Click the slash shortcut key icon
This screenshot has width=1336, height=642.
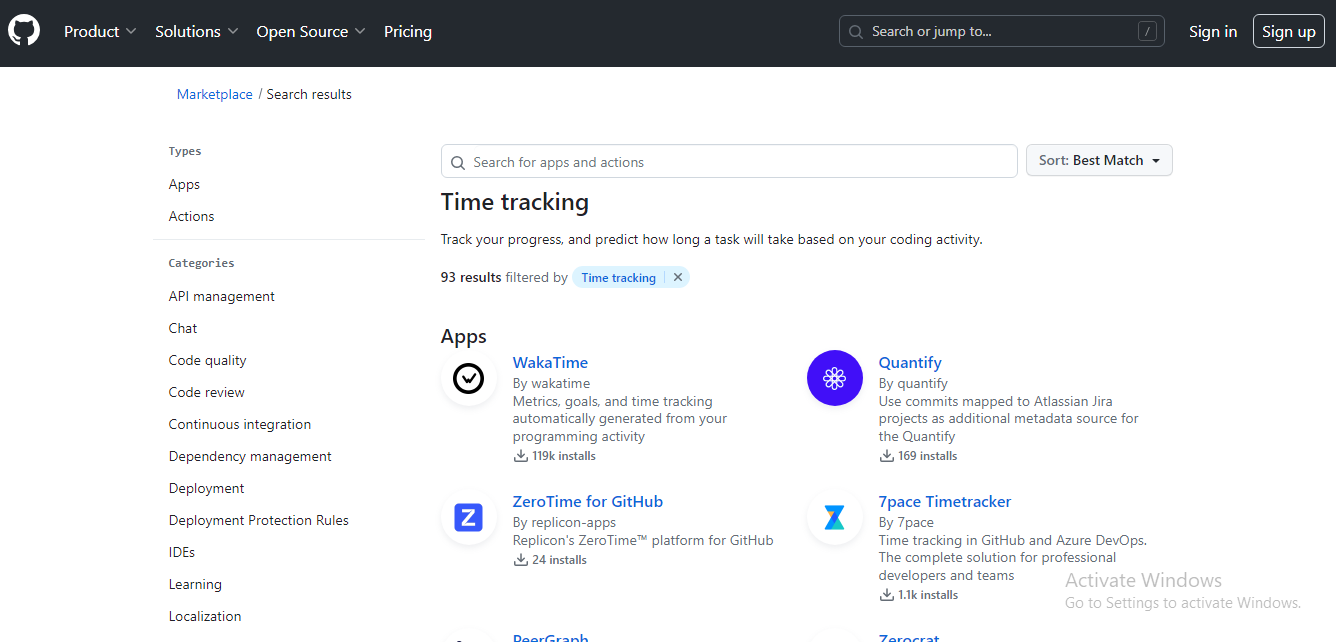click(x=1147, y=31)
